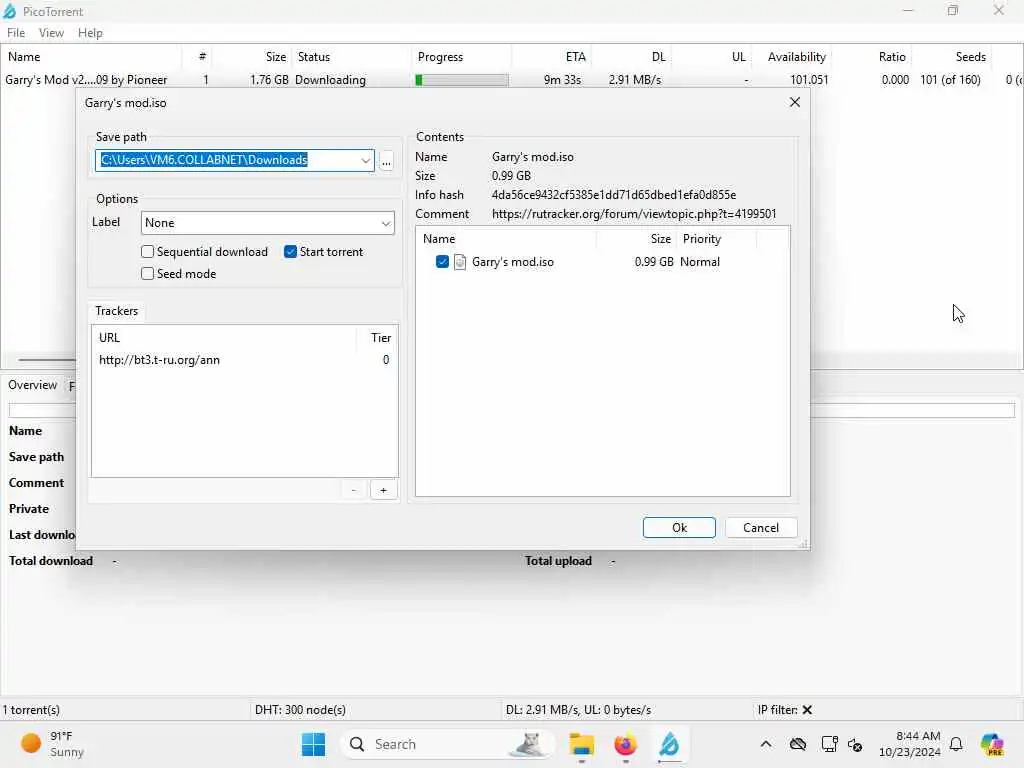Click the download progress bar of Garry's Mod
Image resolution: width=1024 pixels, height=768 pixels.
462,80
